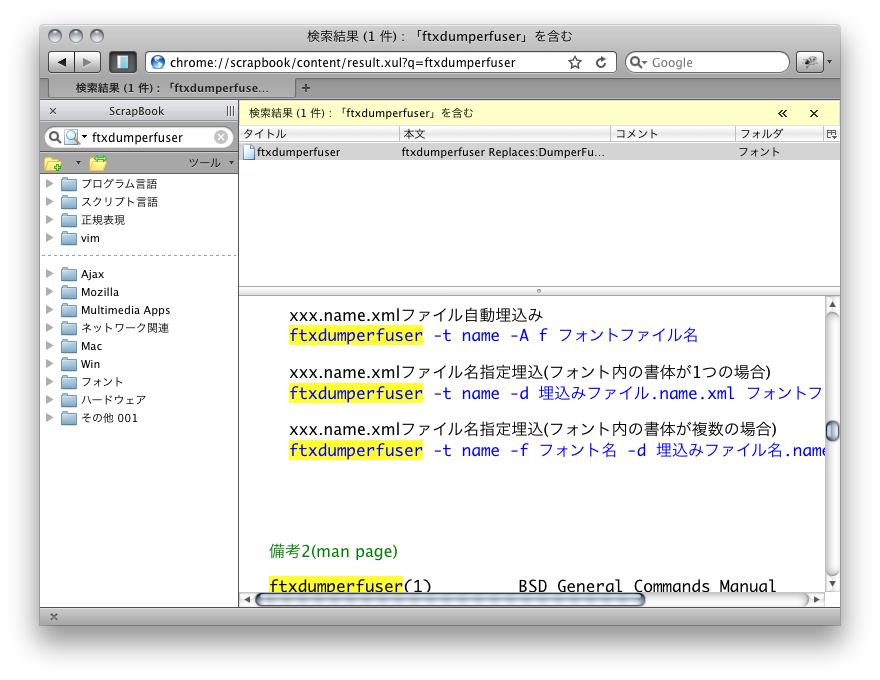Open the ツール dropdown menu
Viewport: 880px width, 680px height.
point(210,163)
